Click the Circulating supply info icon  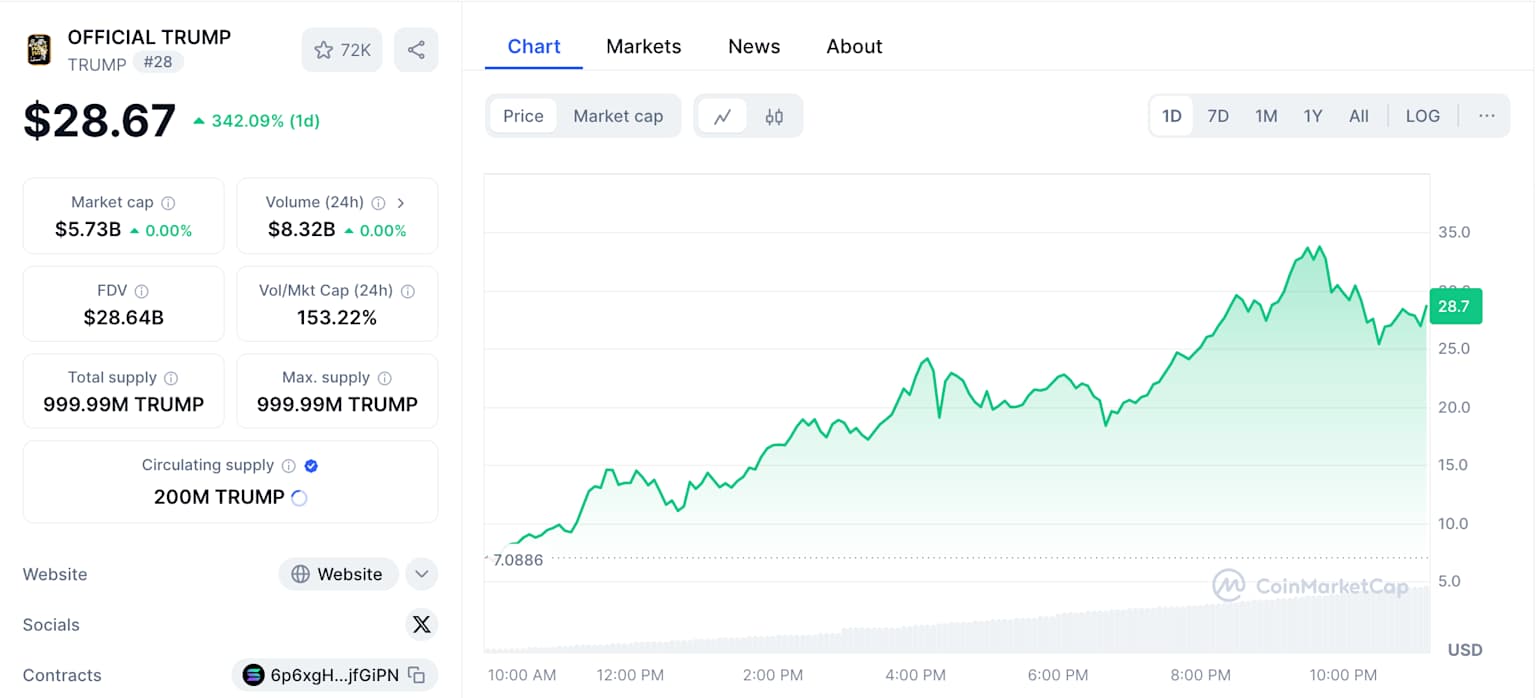pyautogui.click(x=289, y=466)
